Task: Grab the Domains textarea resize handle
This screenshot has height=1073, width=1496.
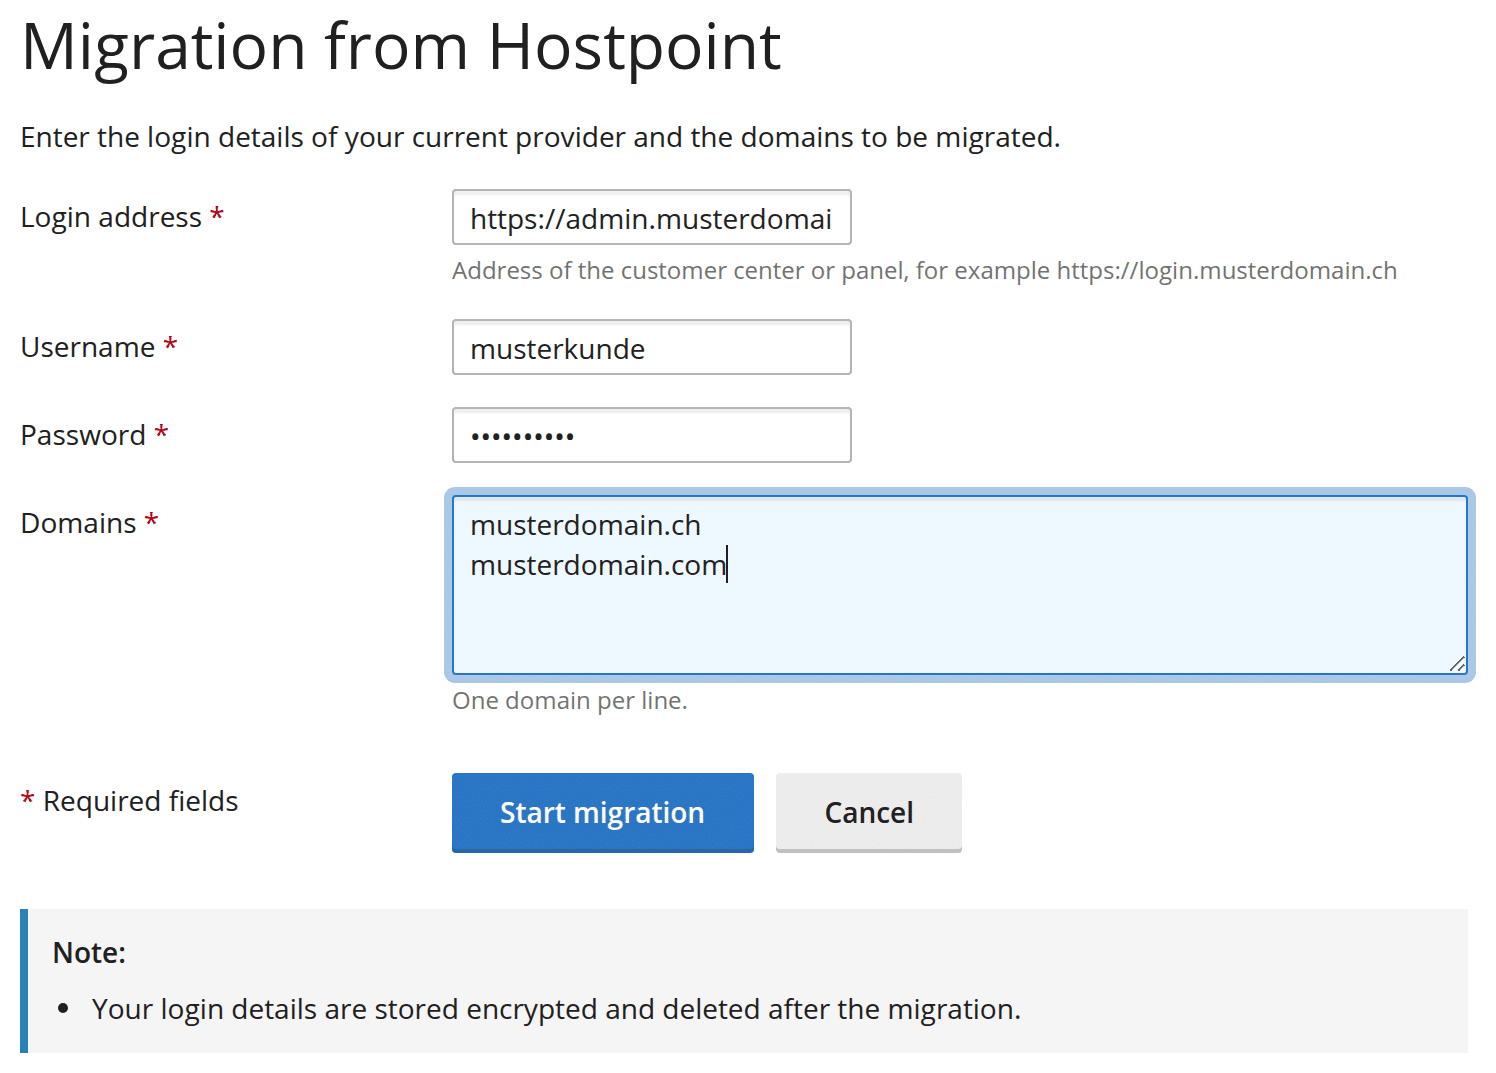Action: 1457,664
